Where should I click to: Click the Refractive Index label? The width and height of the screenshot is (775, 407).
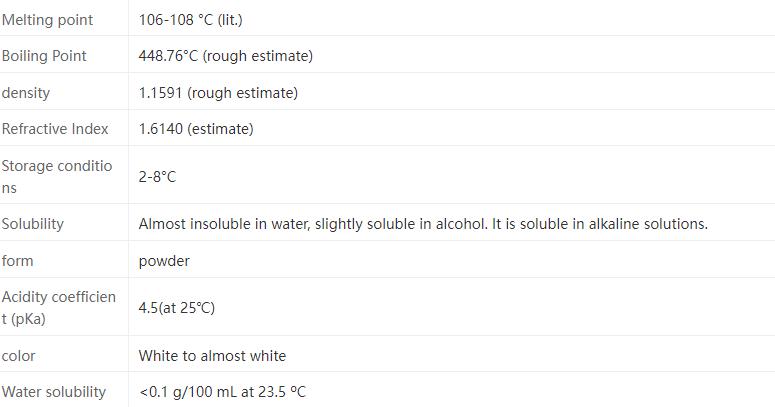coord(55,129)
